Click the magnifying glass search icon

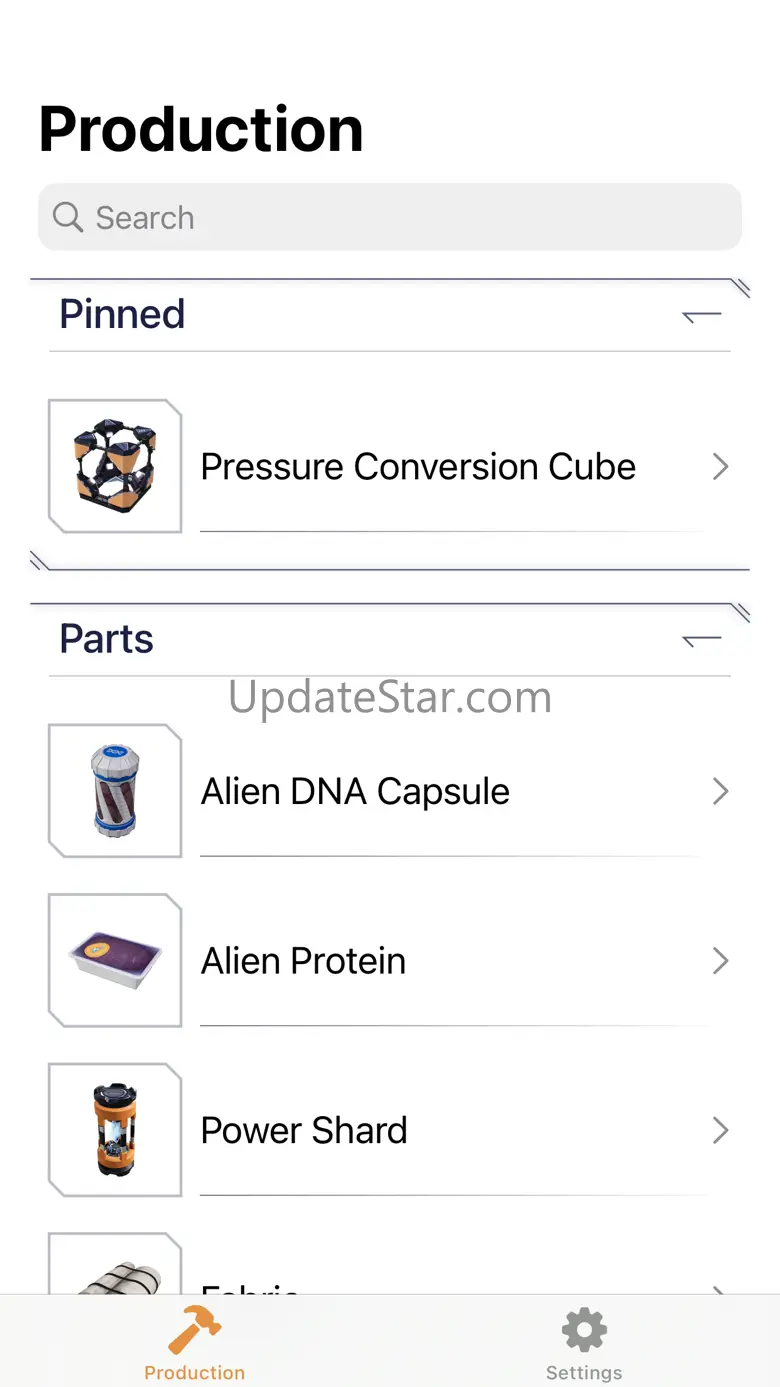tap(68, 217)
